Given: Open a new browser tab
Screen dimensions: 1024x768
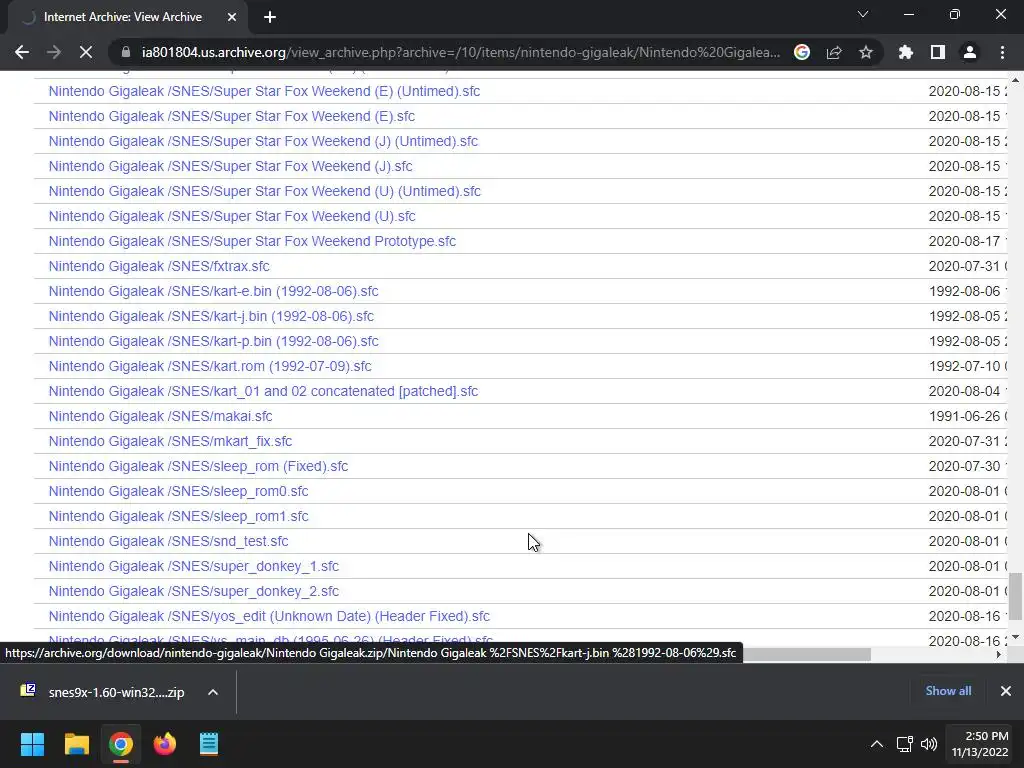Looking at the screenshot, I should (x=270, y=17).
